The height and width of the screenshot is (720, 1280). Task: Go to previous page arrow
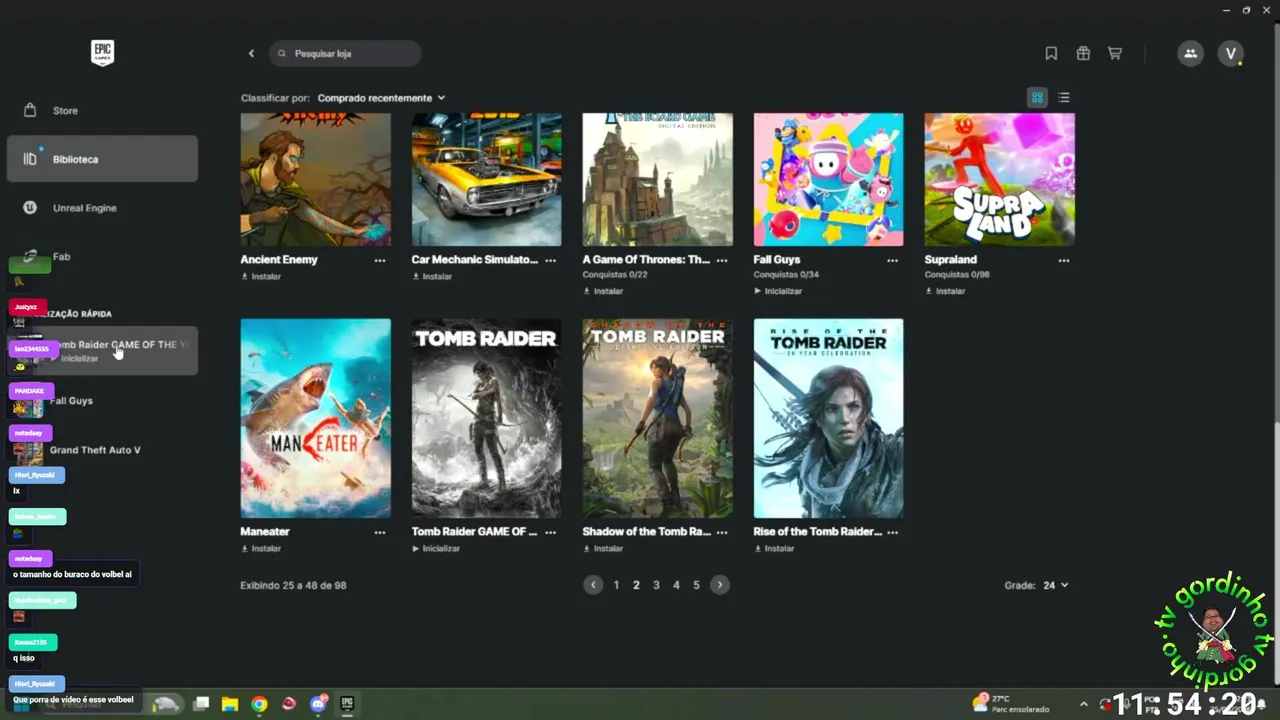click(x=593, y=585)
